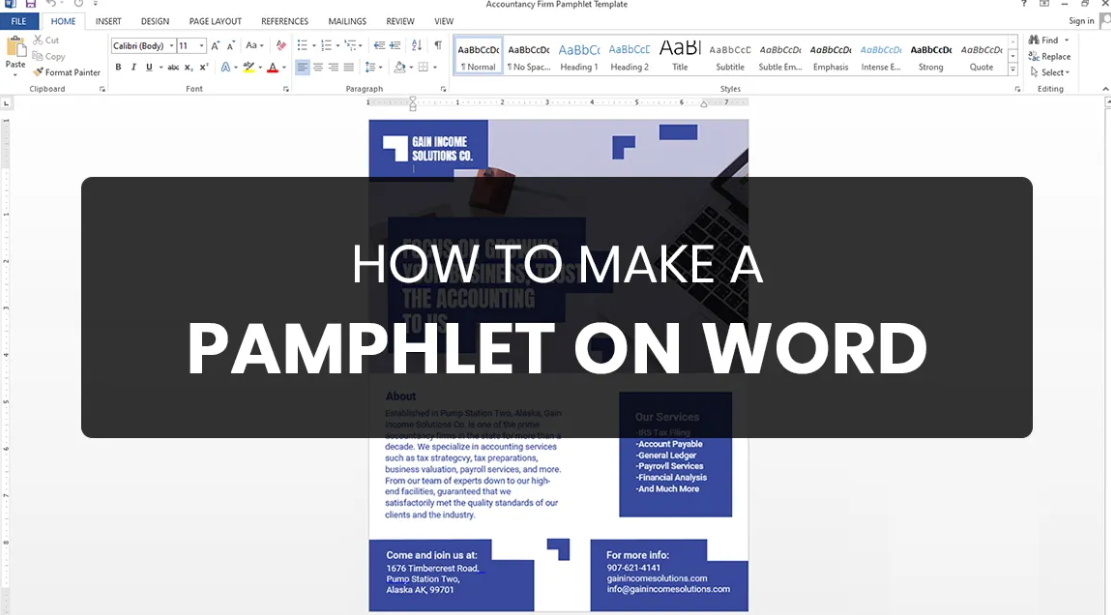1111x615 pixels.
Task: Open the PAGE LAYOUT tab
Action: click(x=215, y=21)
